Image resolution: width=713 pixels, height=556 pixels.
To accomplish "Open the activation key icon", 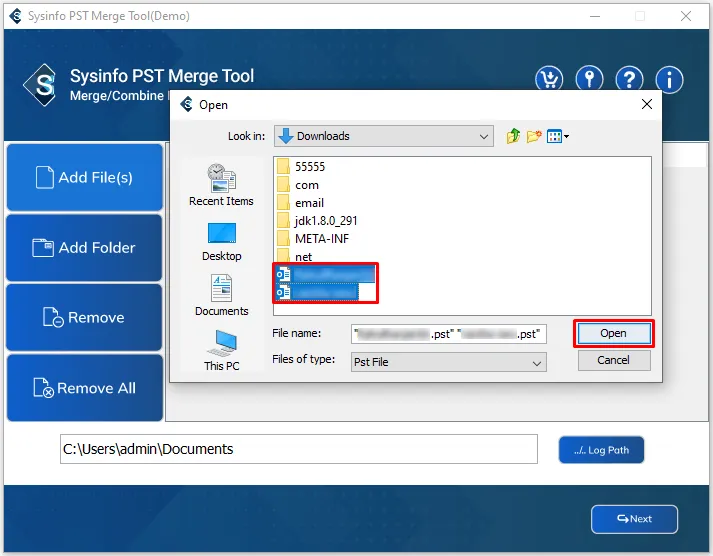I will (589, 80).
